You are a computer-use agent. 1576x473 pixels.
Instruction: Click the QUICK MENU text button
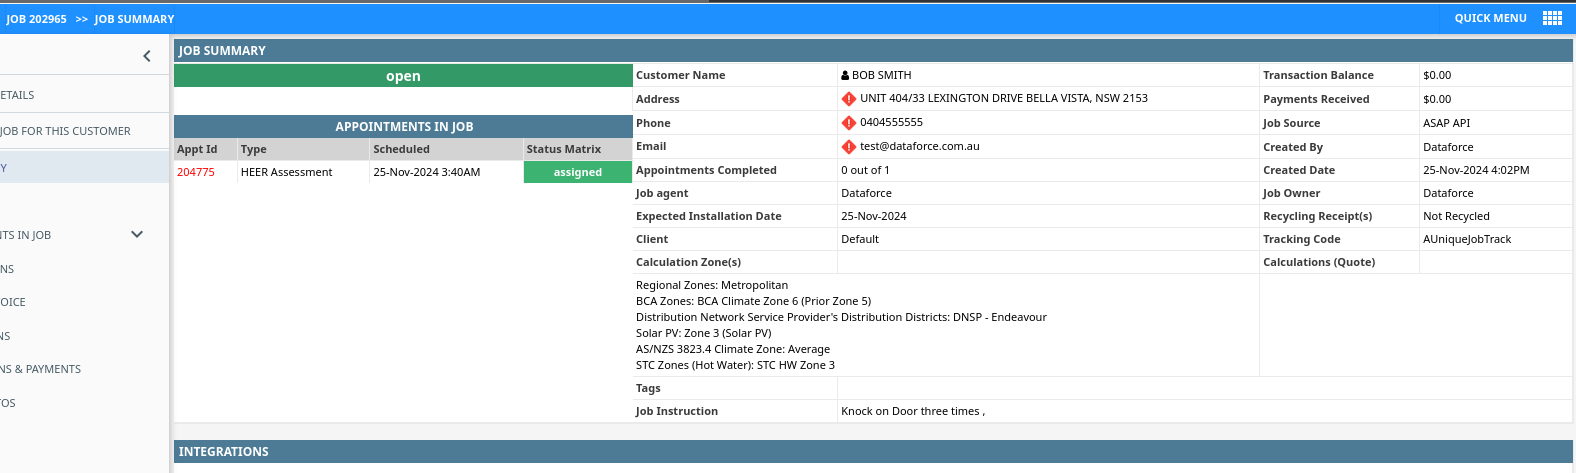click(x=1490, y=18)
